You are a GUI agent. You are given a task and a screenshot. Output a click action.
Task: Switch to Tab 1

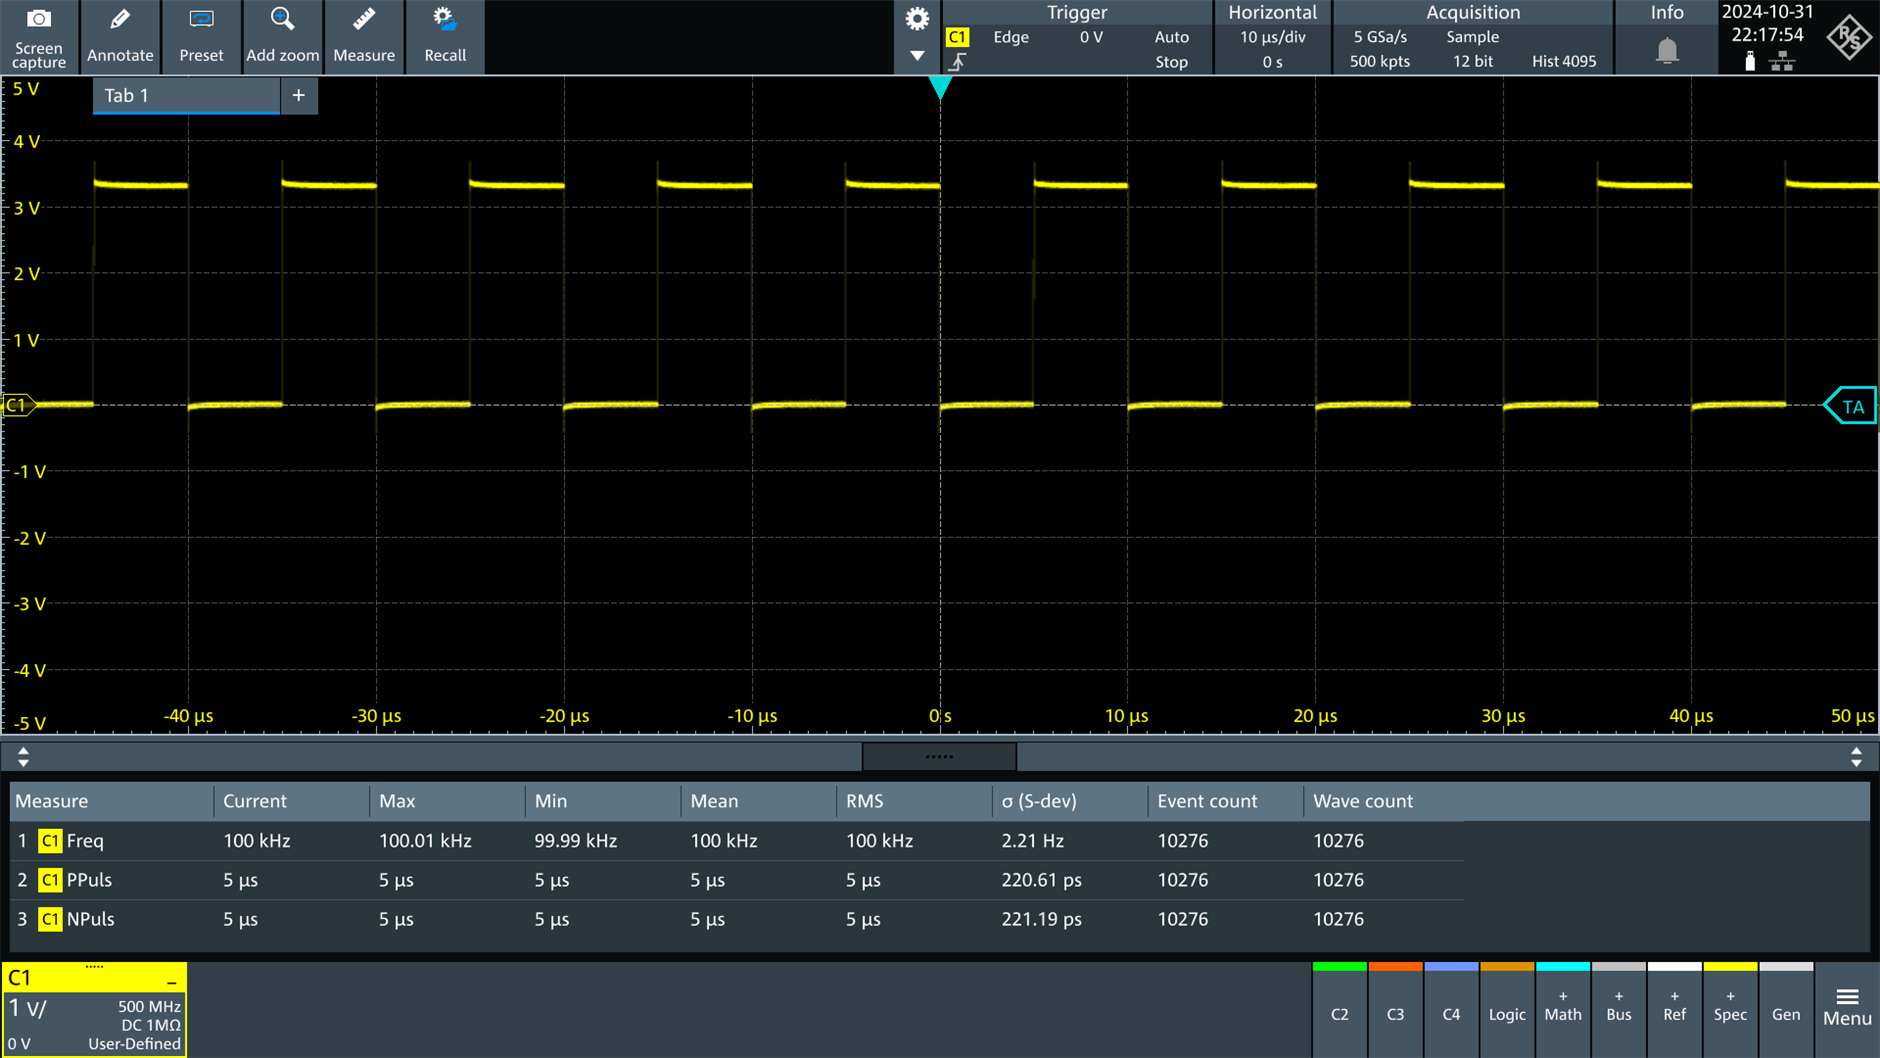click(186, 95)
